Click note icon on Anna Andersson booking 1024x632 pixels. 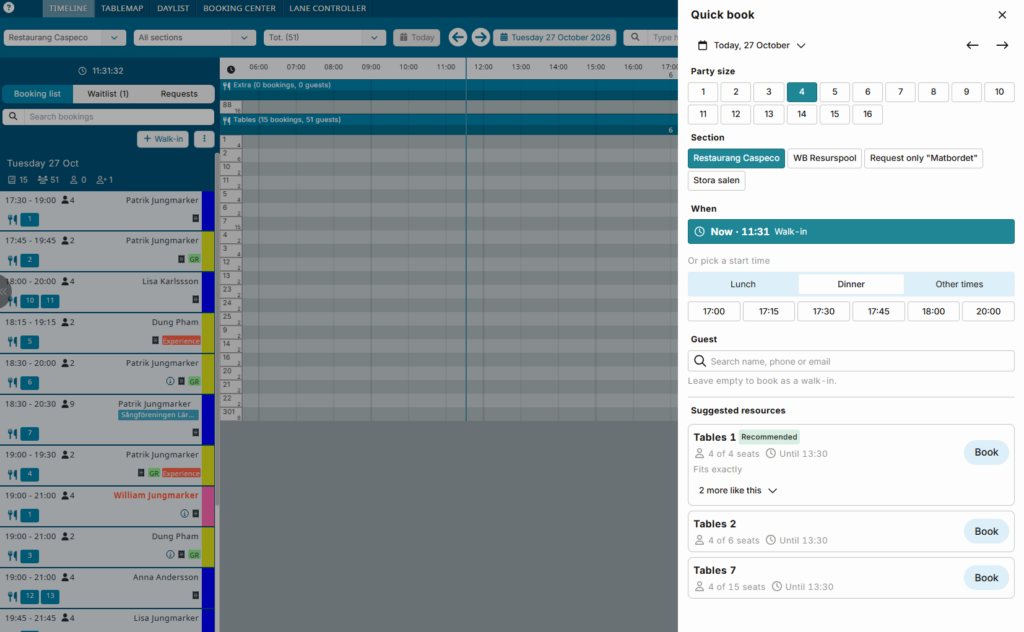[x=195, y=595]
